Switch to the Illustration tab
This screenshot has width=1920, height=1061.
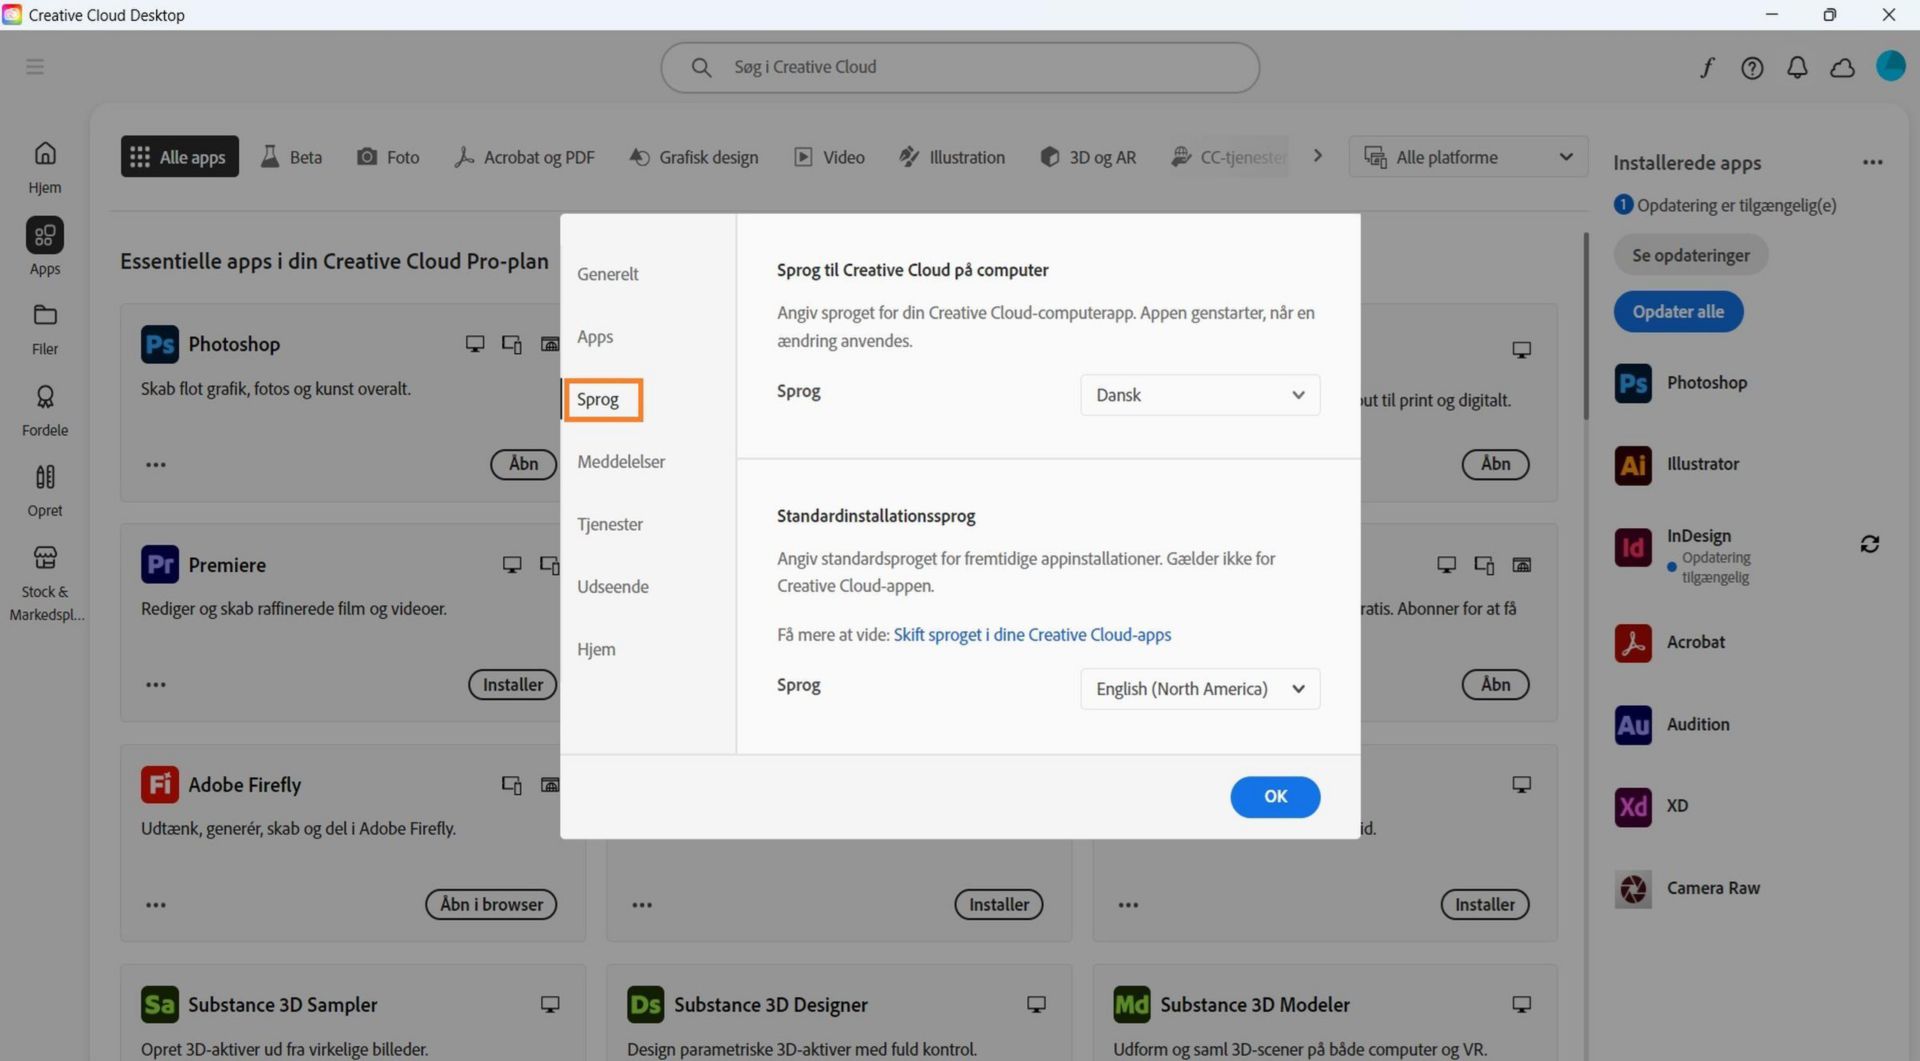tap(952, 157)
